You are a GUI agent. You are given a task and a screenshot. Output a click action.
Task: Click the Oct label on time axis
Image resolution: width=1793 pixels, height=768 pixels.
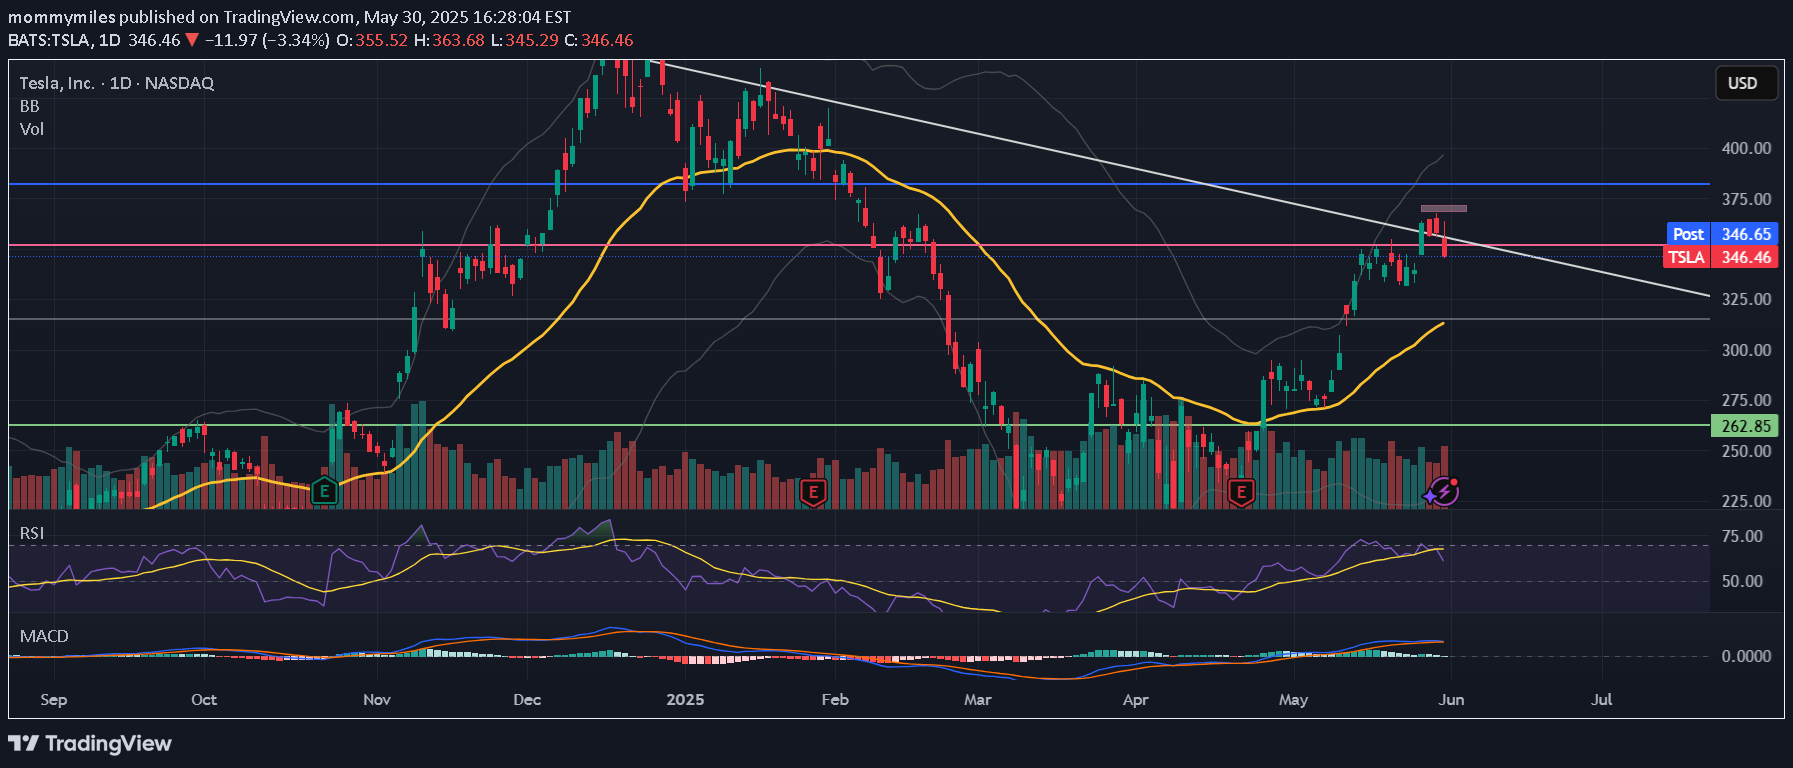coord(204,699)
